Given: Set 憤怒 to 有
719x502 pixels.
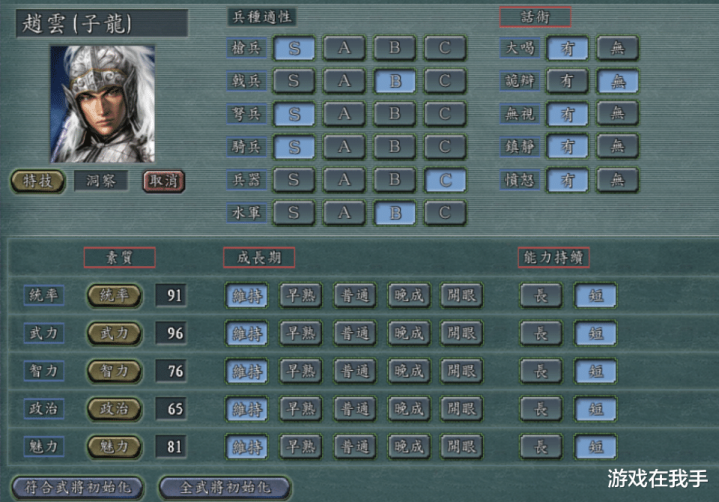Looking at the screenshot, I should 567,180.
